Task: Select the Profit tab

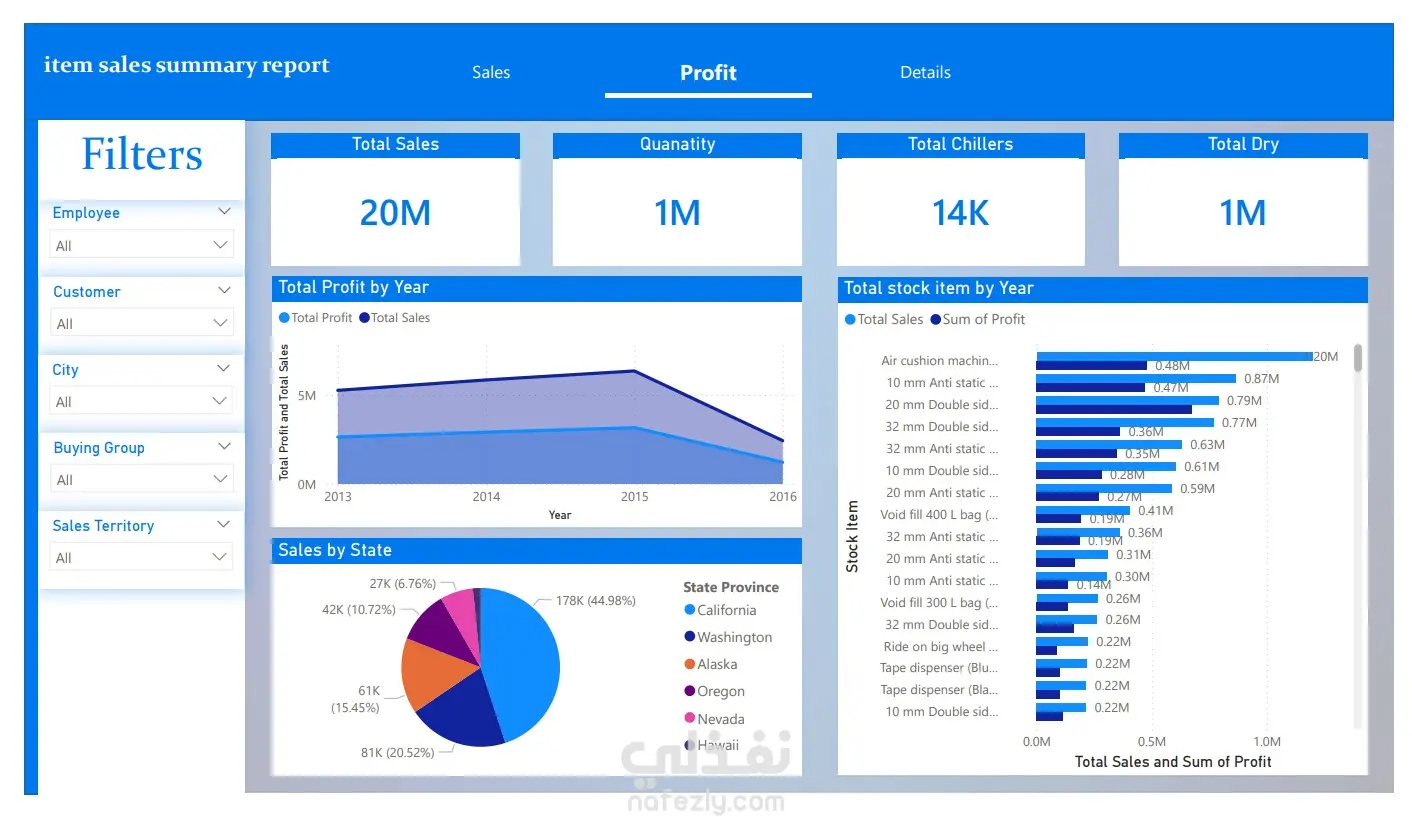Action: point(708,72)
